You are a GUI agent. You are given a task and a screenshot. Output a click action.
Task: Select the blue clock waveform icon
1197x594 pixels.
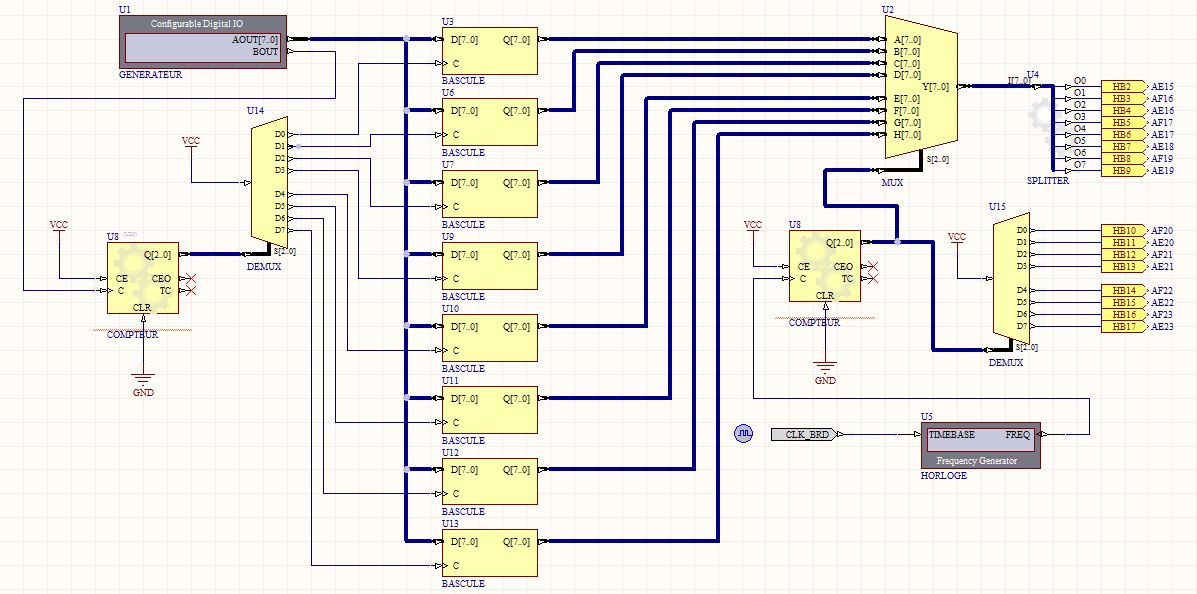(743, 434)
